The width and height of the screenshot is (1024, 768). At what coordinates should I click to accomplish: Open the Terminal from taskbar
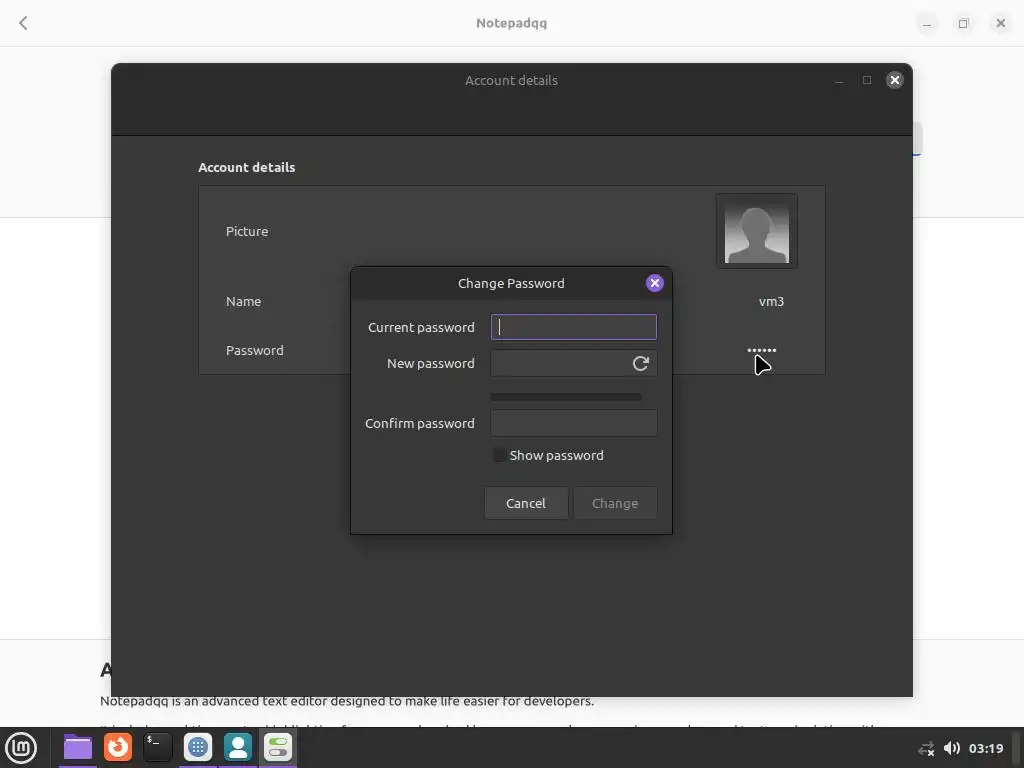click(157, 747)
